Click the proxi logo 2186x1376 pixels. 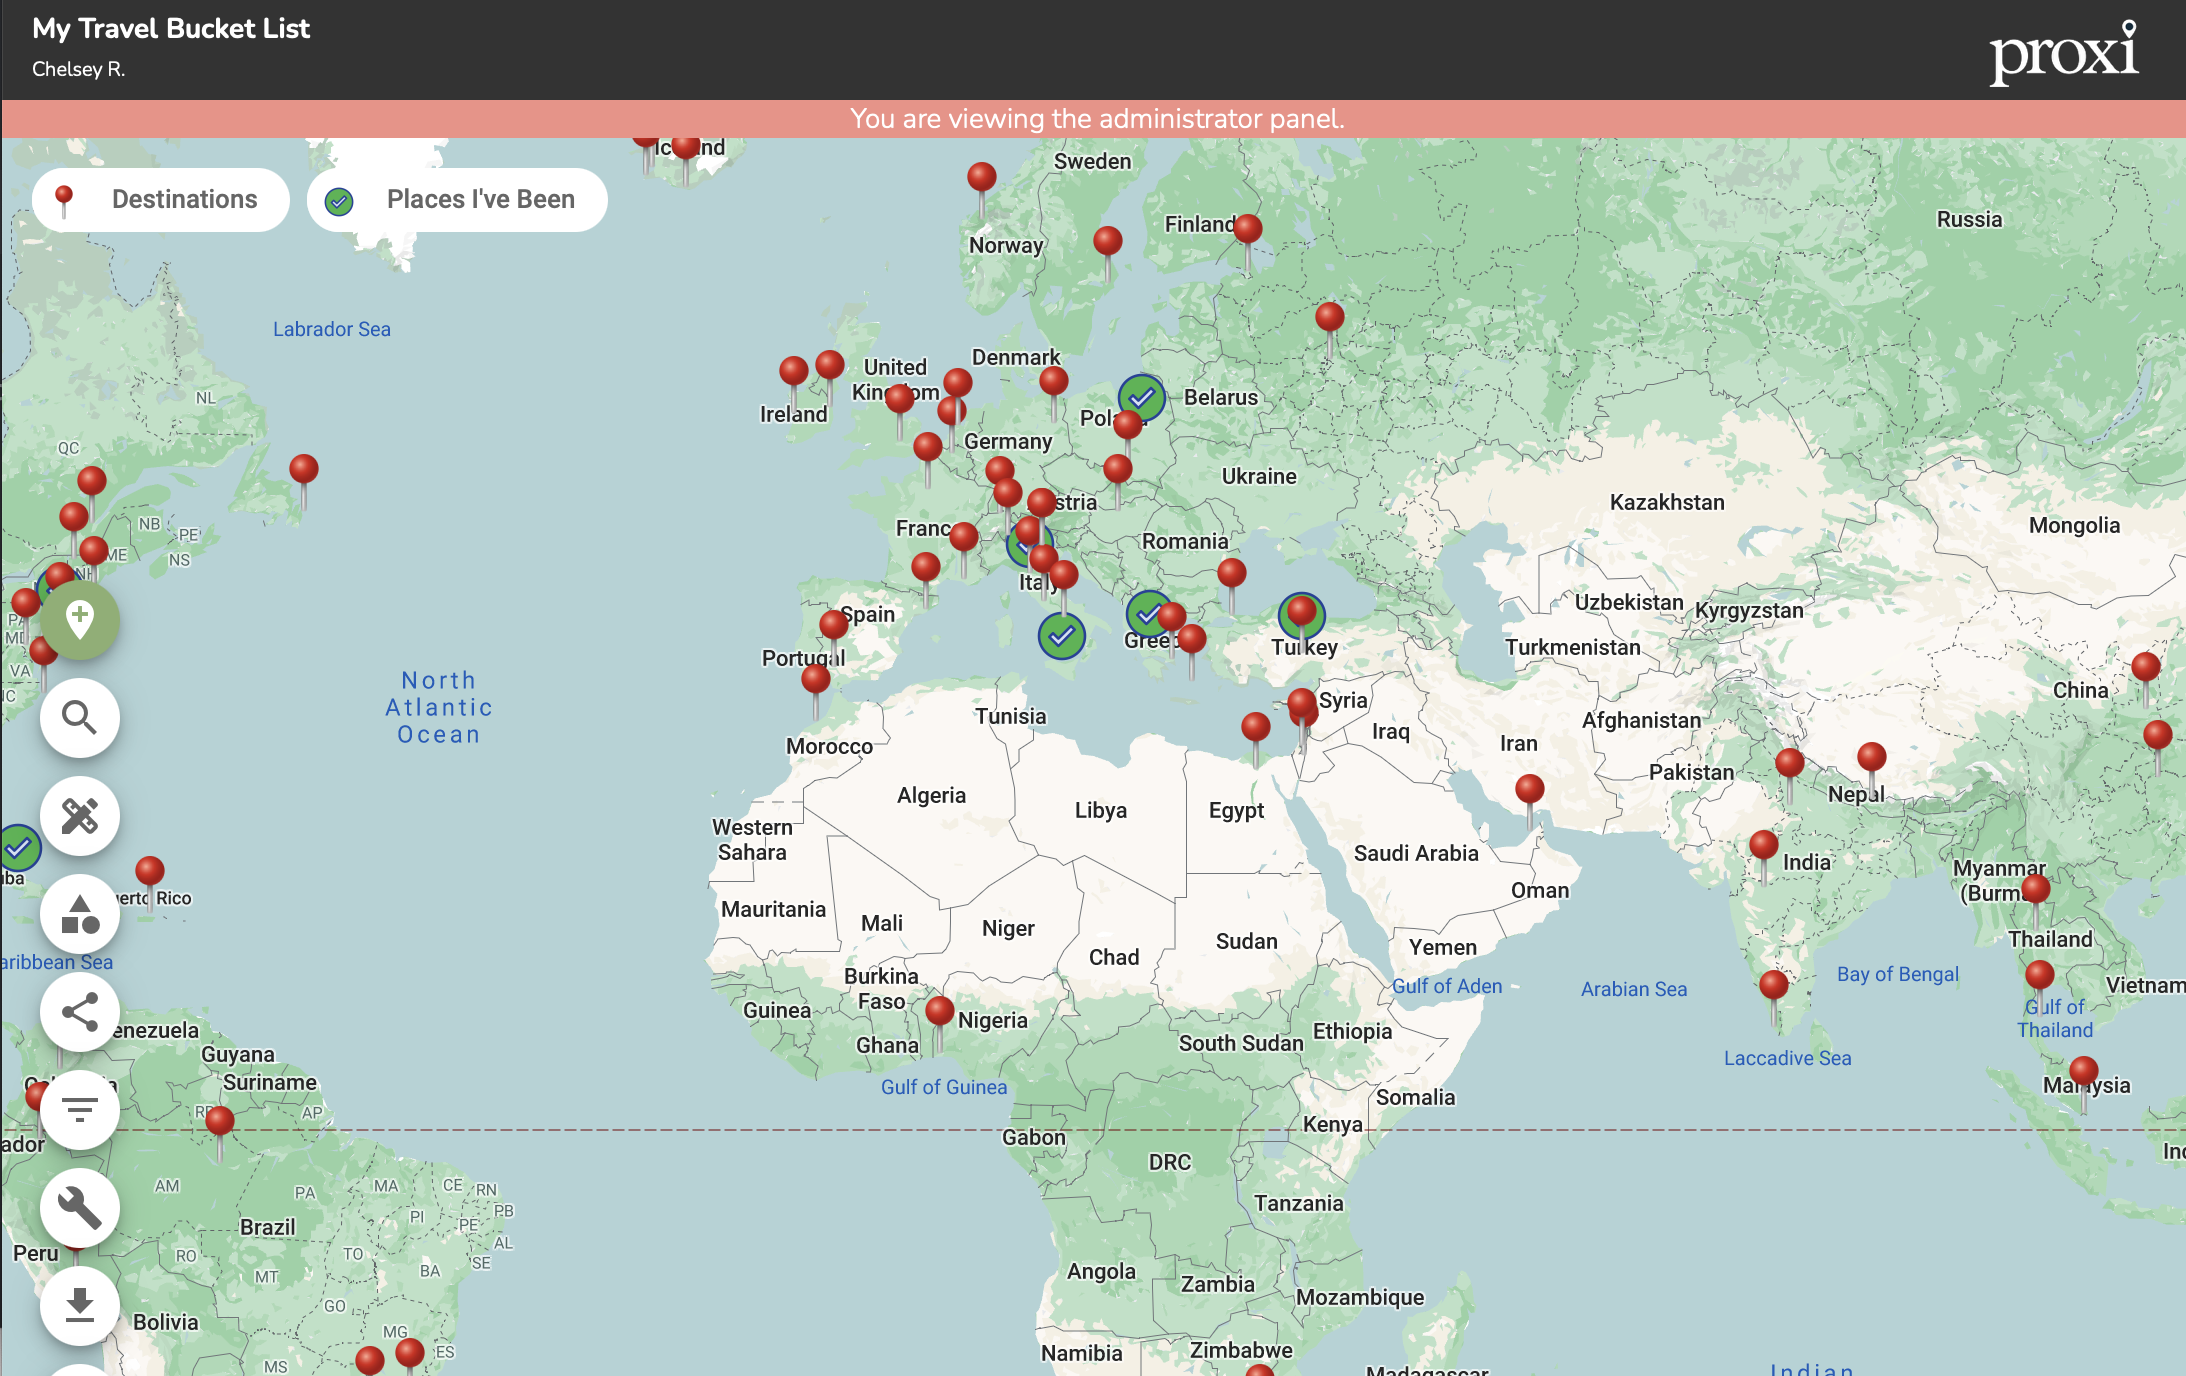(2063, 52)
